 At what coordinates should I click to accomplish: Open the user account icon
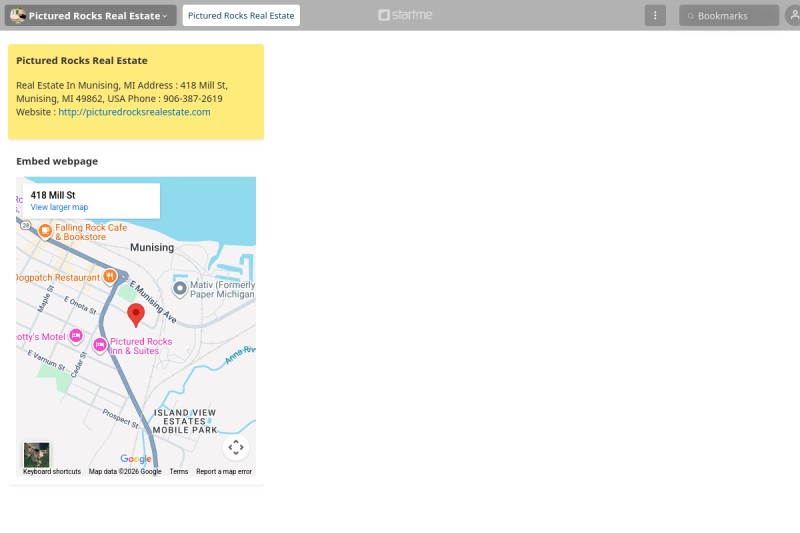(793, 15)
